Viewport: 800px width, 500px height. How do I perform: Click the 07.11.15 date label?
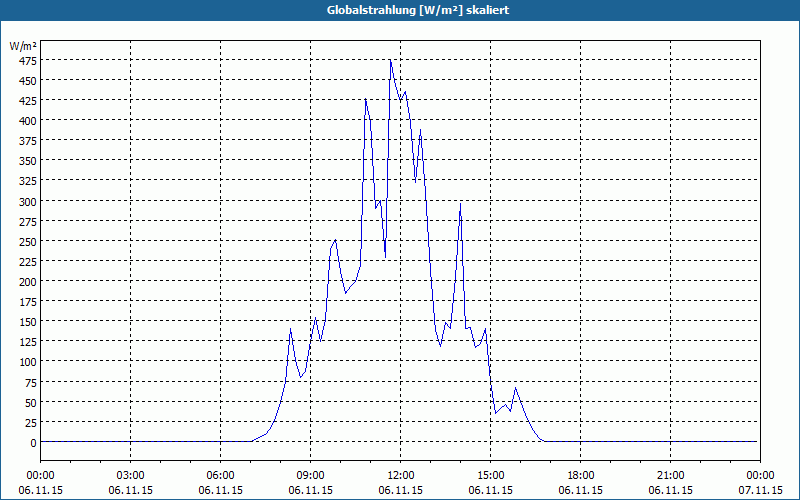pos(760,490)
